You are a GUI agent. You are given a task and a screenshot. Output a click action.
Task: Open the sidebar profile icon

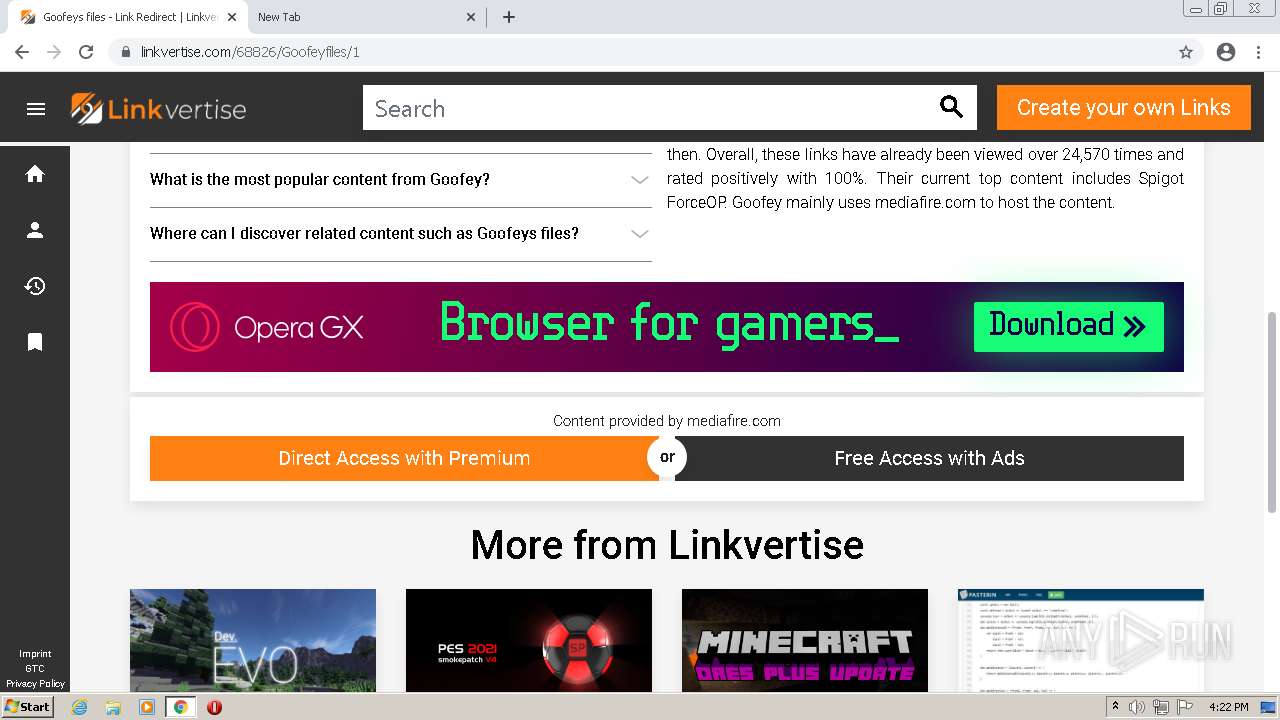(x=35, y=230)
